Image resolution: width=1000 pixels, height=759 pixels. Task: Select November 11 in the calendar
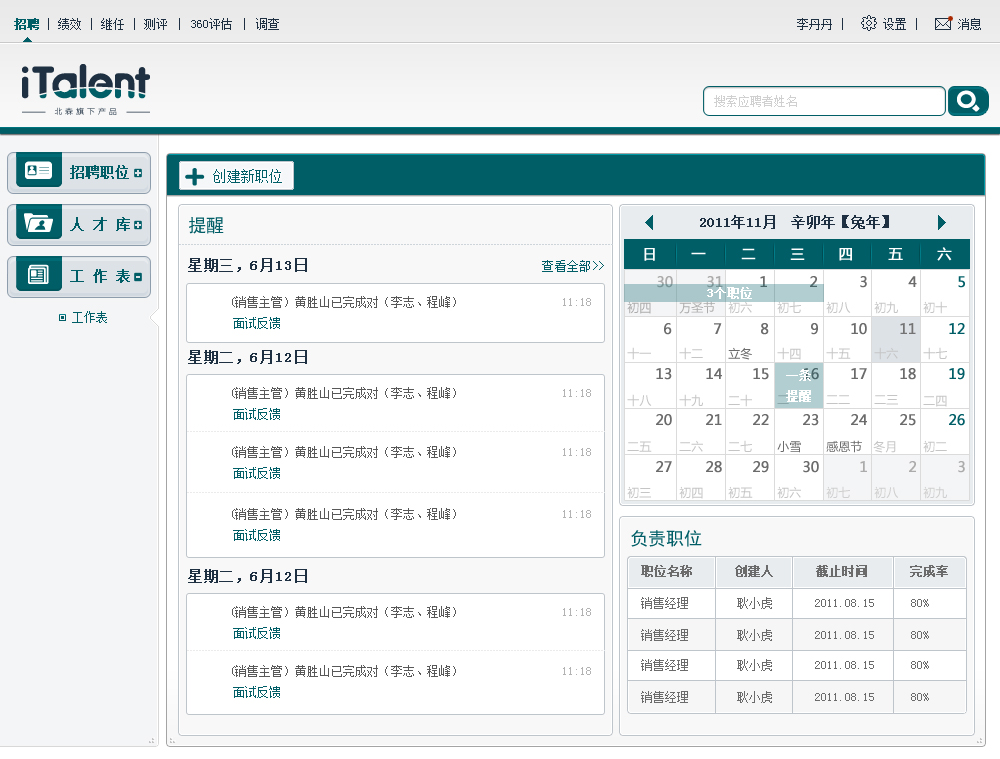pyautogui.click(x=896, y=340)
